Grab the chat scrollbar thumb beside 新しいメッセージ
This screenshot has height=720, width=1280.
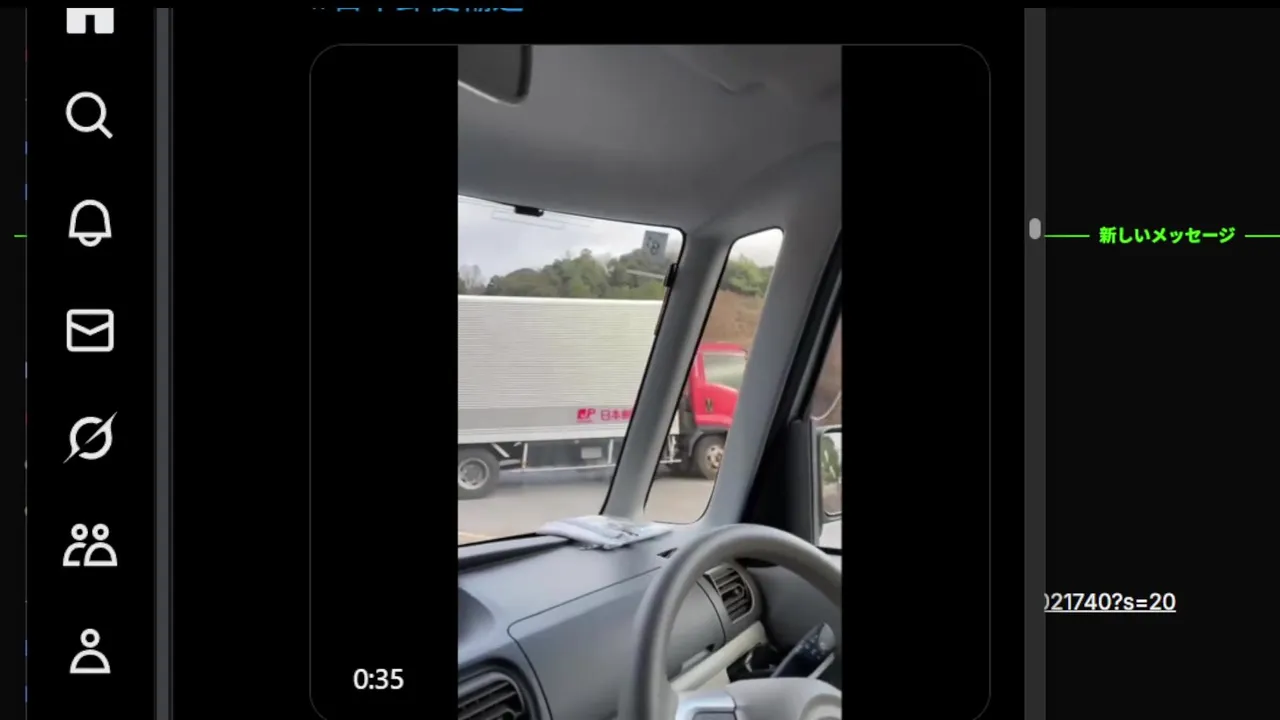1035,229
